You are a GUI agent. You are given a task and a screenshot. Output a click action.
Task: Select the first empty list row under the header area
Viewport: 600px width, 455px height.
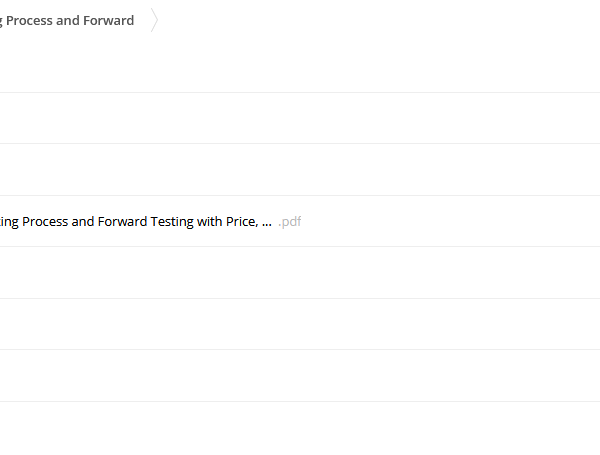pos(300,118)
